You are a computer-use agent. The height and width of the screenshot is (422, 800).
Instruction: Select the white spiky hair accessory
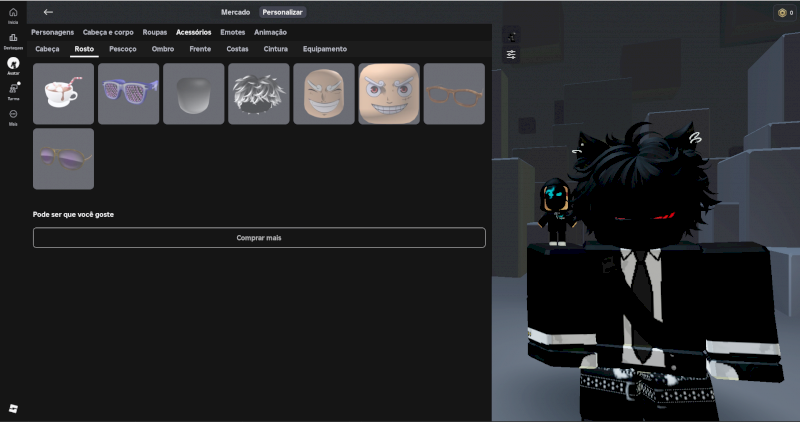point(258,94)
